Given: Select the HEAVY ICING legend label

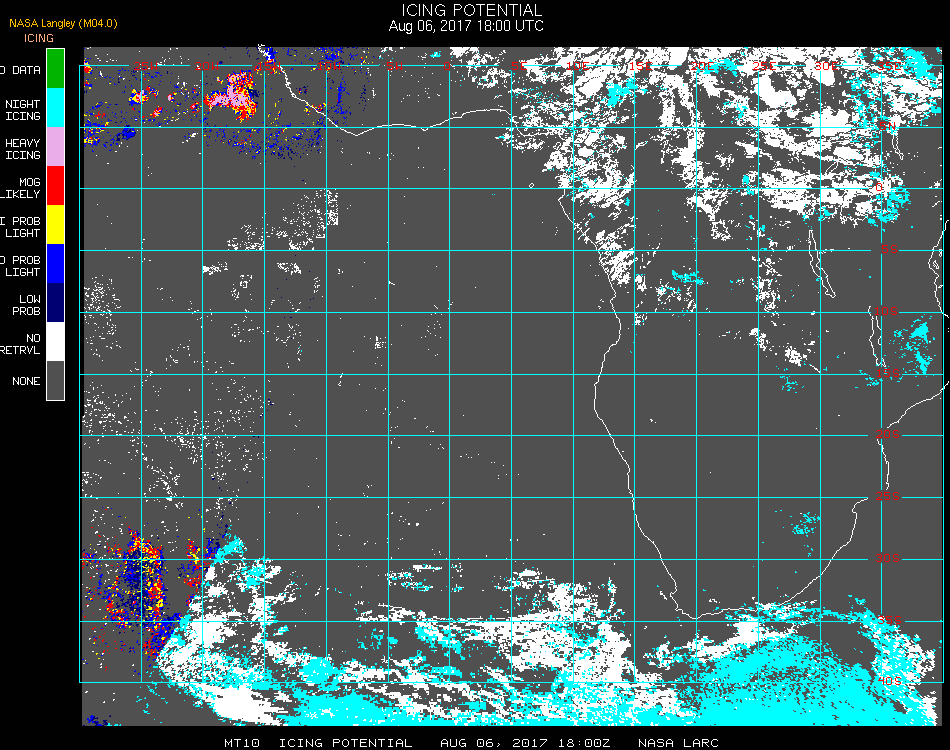Looking at the screenshot, I should (22, 149).
